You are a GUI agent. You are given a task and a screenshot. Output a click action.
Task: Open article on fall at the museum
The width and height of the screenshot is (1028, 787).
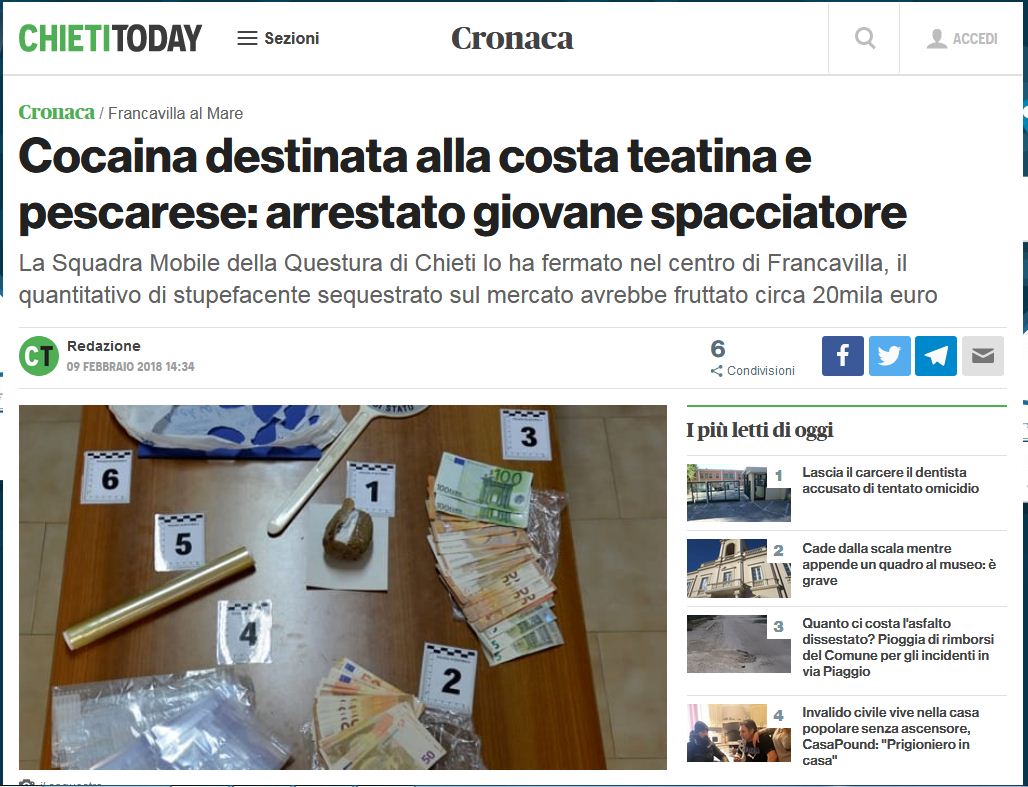899,564
